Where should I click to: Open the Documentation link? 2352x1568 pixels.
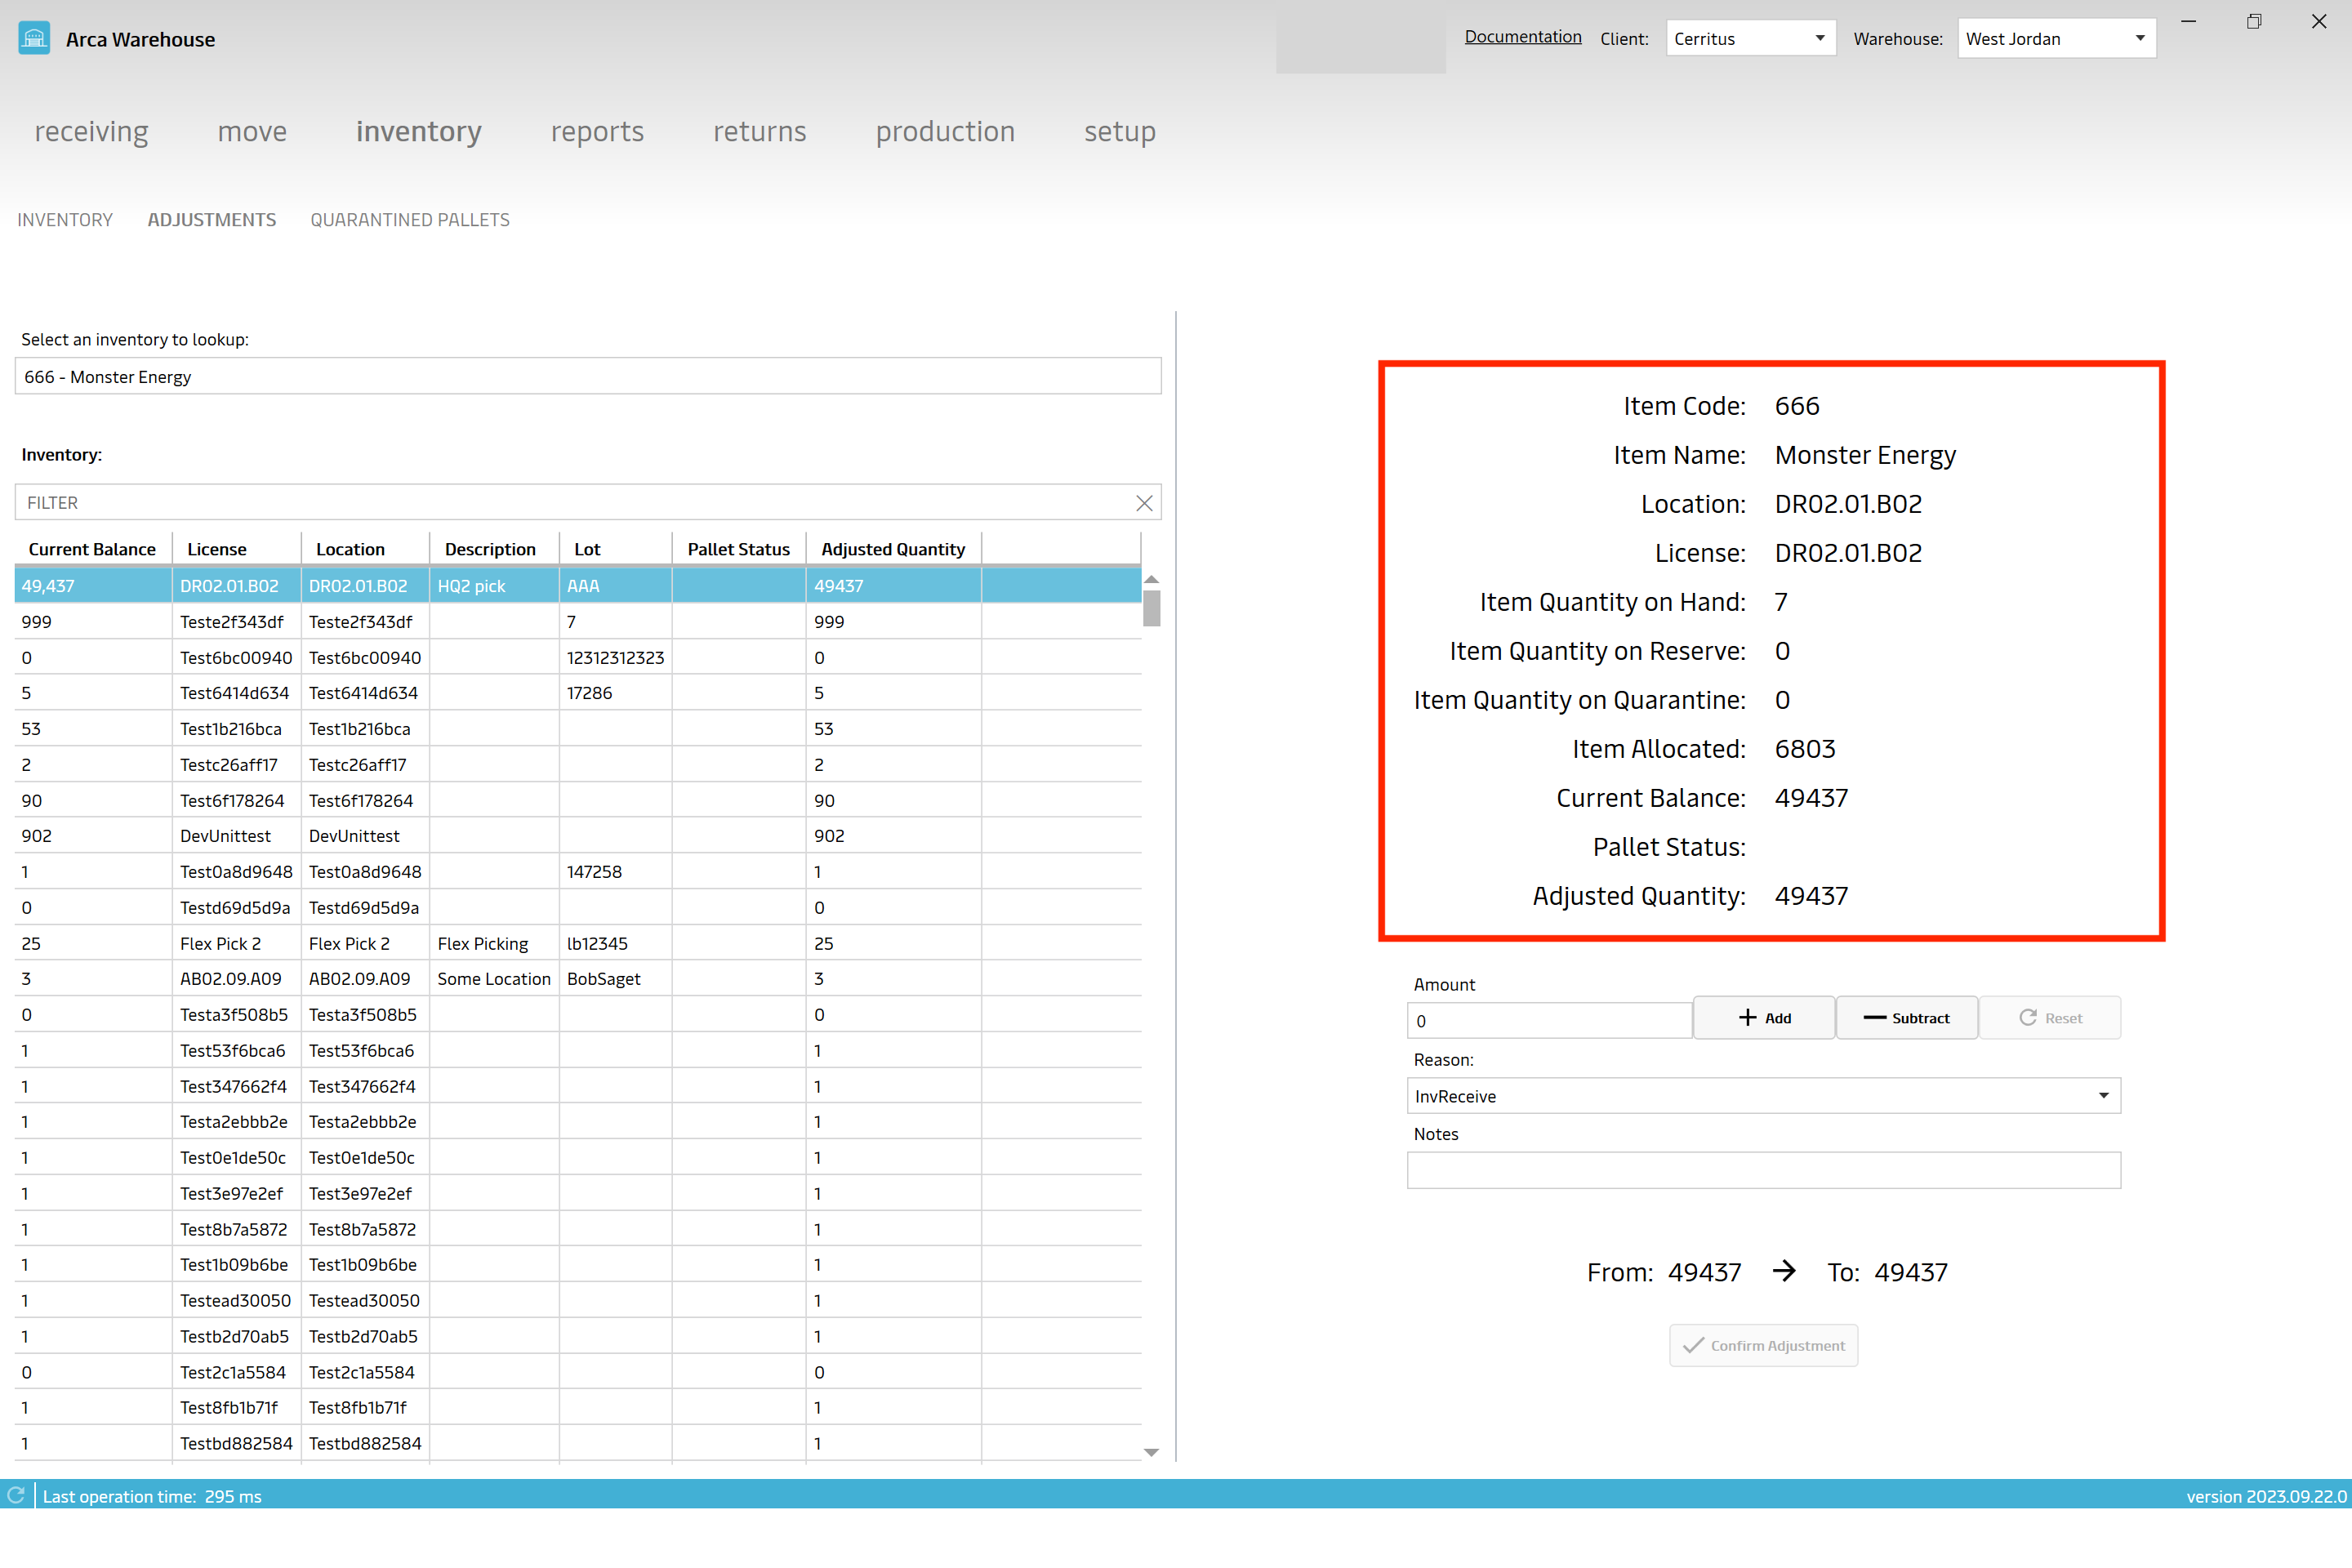pos(1523,37)
